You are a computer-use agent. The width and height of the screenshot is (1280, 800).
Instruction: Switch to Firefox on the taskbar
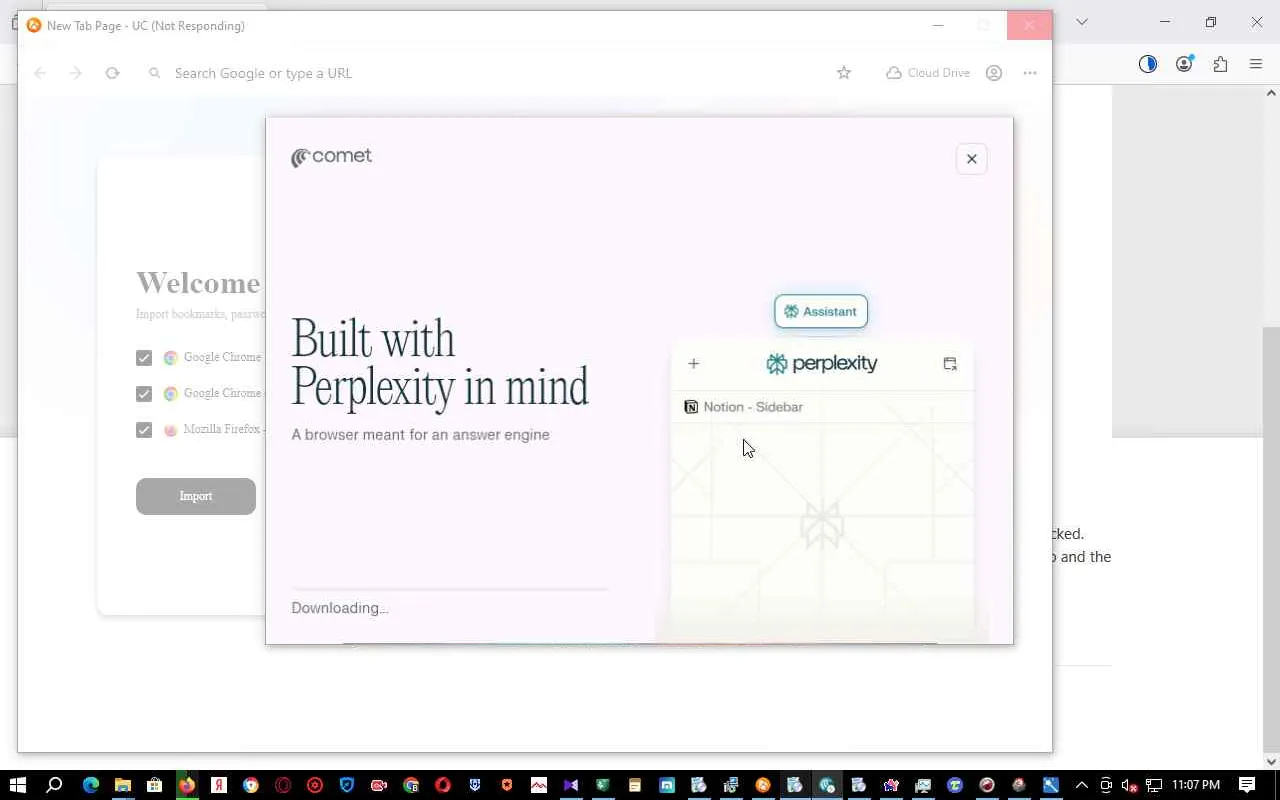[x=187, y=785]
